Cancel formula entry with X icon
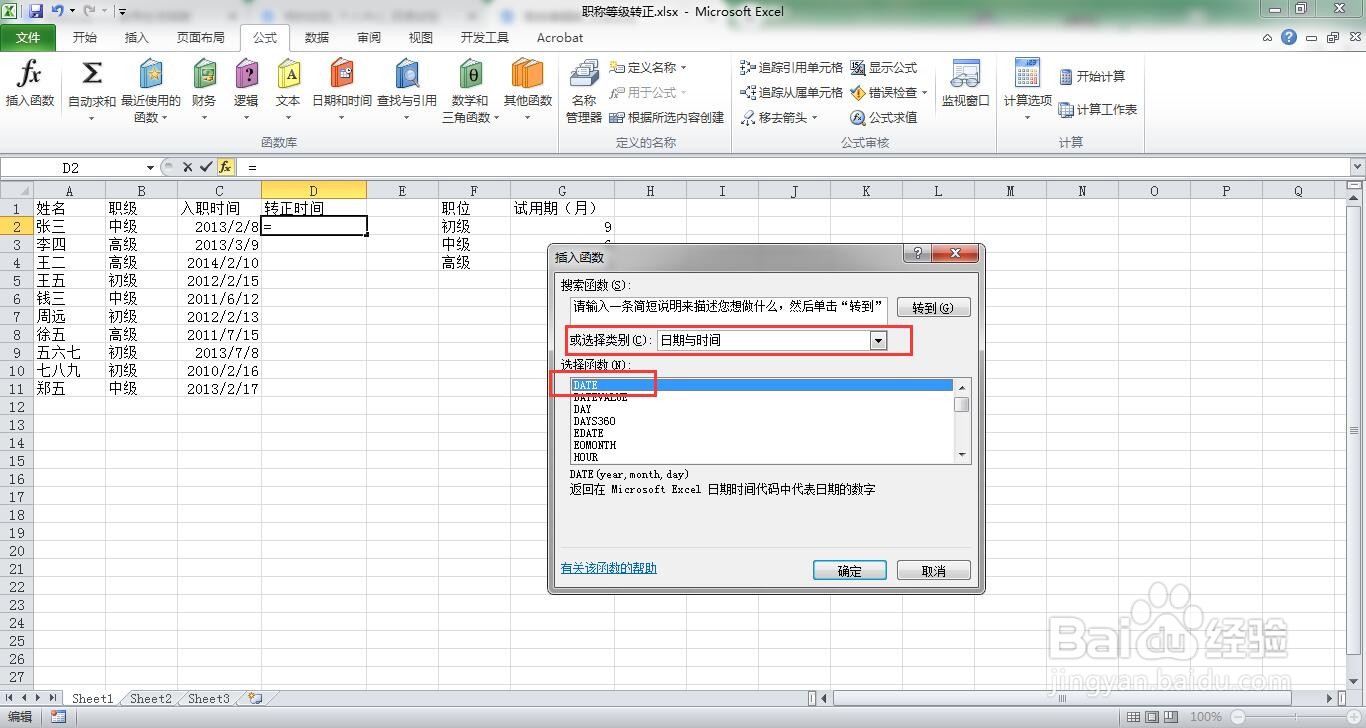1366x728 pixels. 187,167
